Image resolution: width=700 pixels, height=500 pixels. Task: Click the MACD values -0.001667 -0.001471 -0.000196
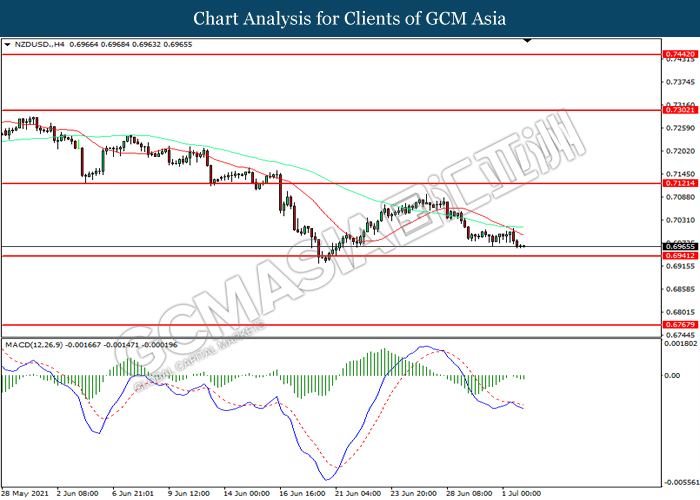coord(121,345)
